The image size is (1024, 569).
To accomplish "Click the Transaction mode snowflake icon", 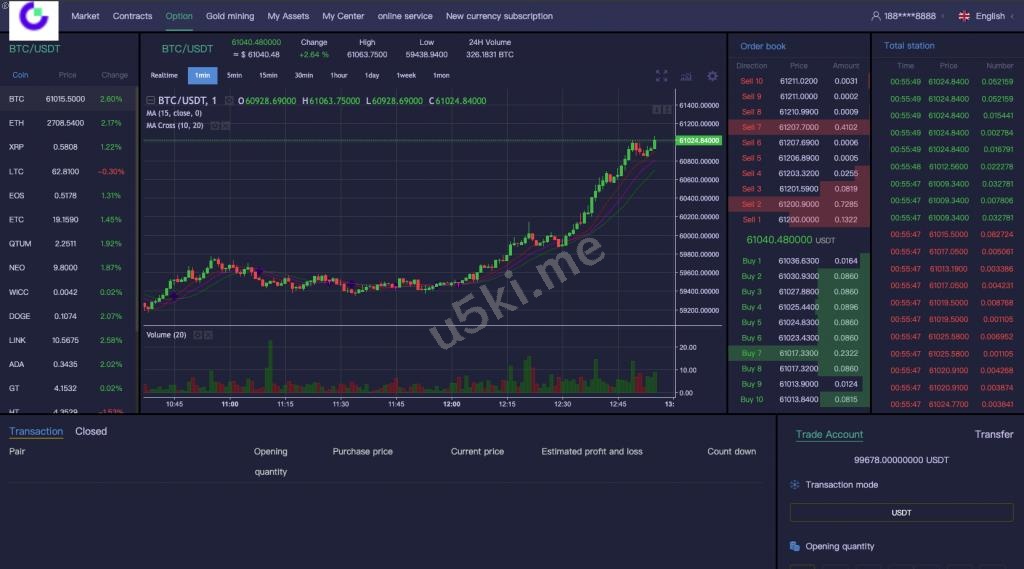I will 795,485.
